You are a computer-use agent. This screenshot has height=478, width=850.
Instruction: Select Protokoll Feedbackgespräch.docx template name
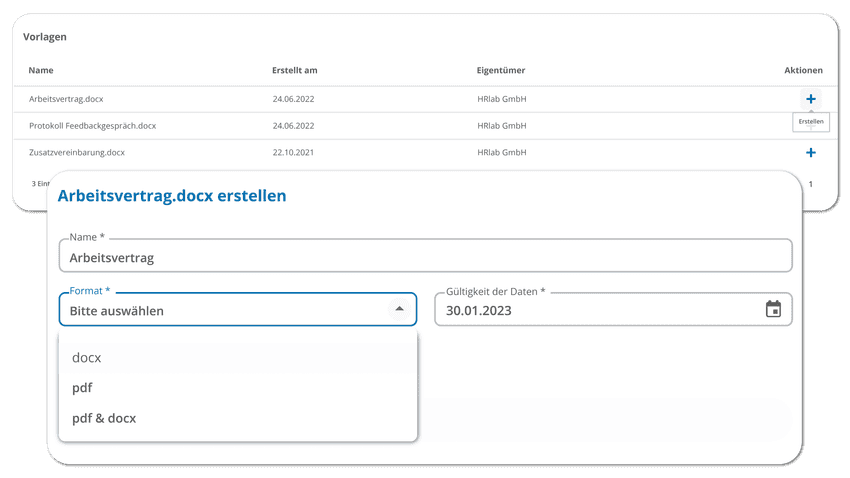pos(93,126)
